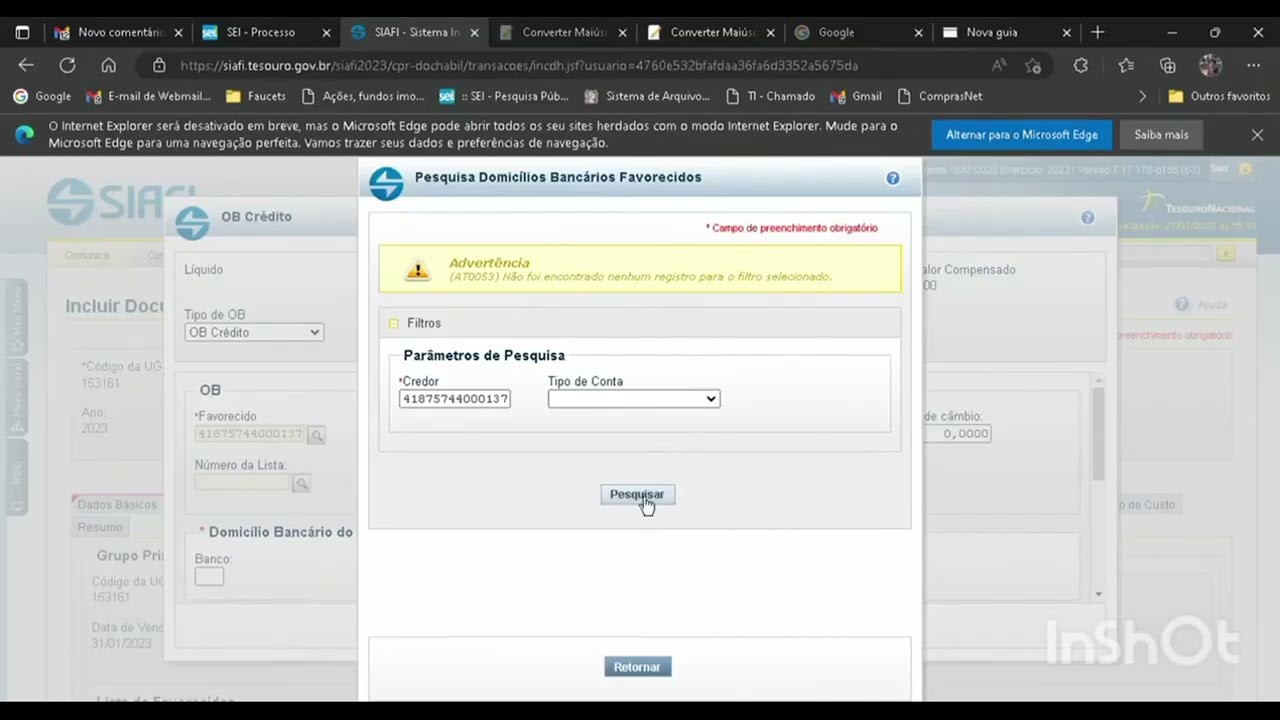Show more bookmarks chevron
Screen dimensions: 1280x720
tap(1143, 96)
